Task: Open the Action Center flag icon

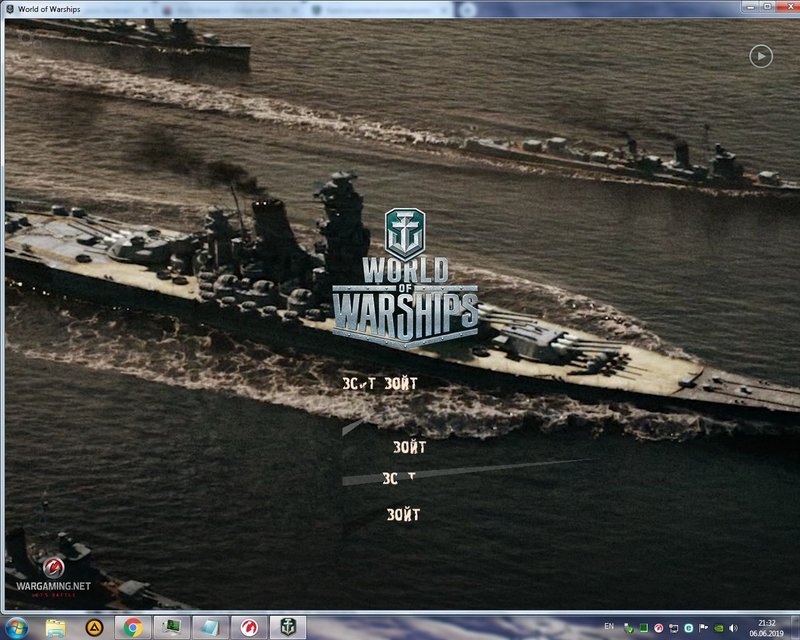Action: (704, 628)
